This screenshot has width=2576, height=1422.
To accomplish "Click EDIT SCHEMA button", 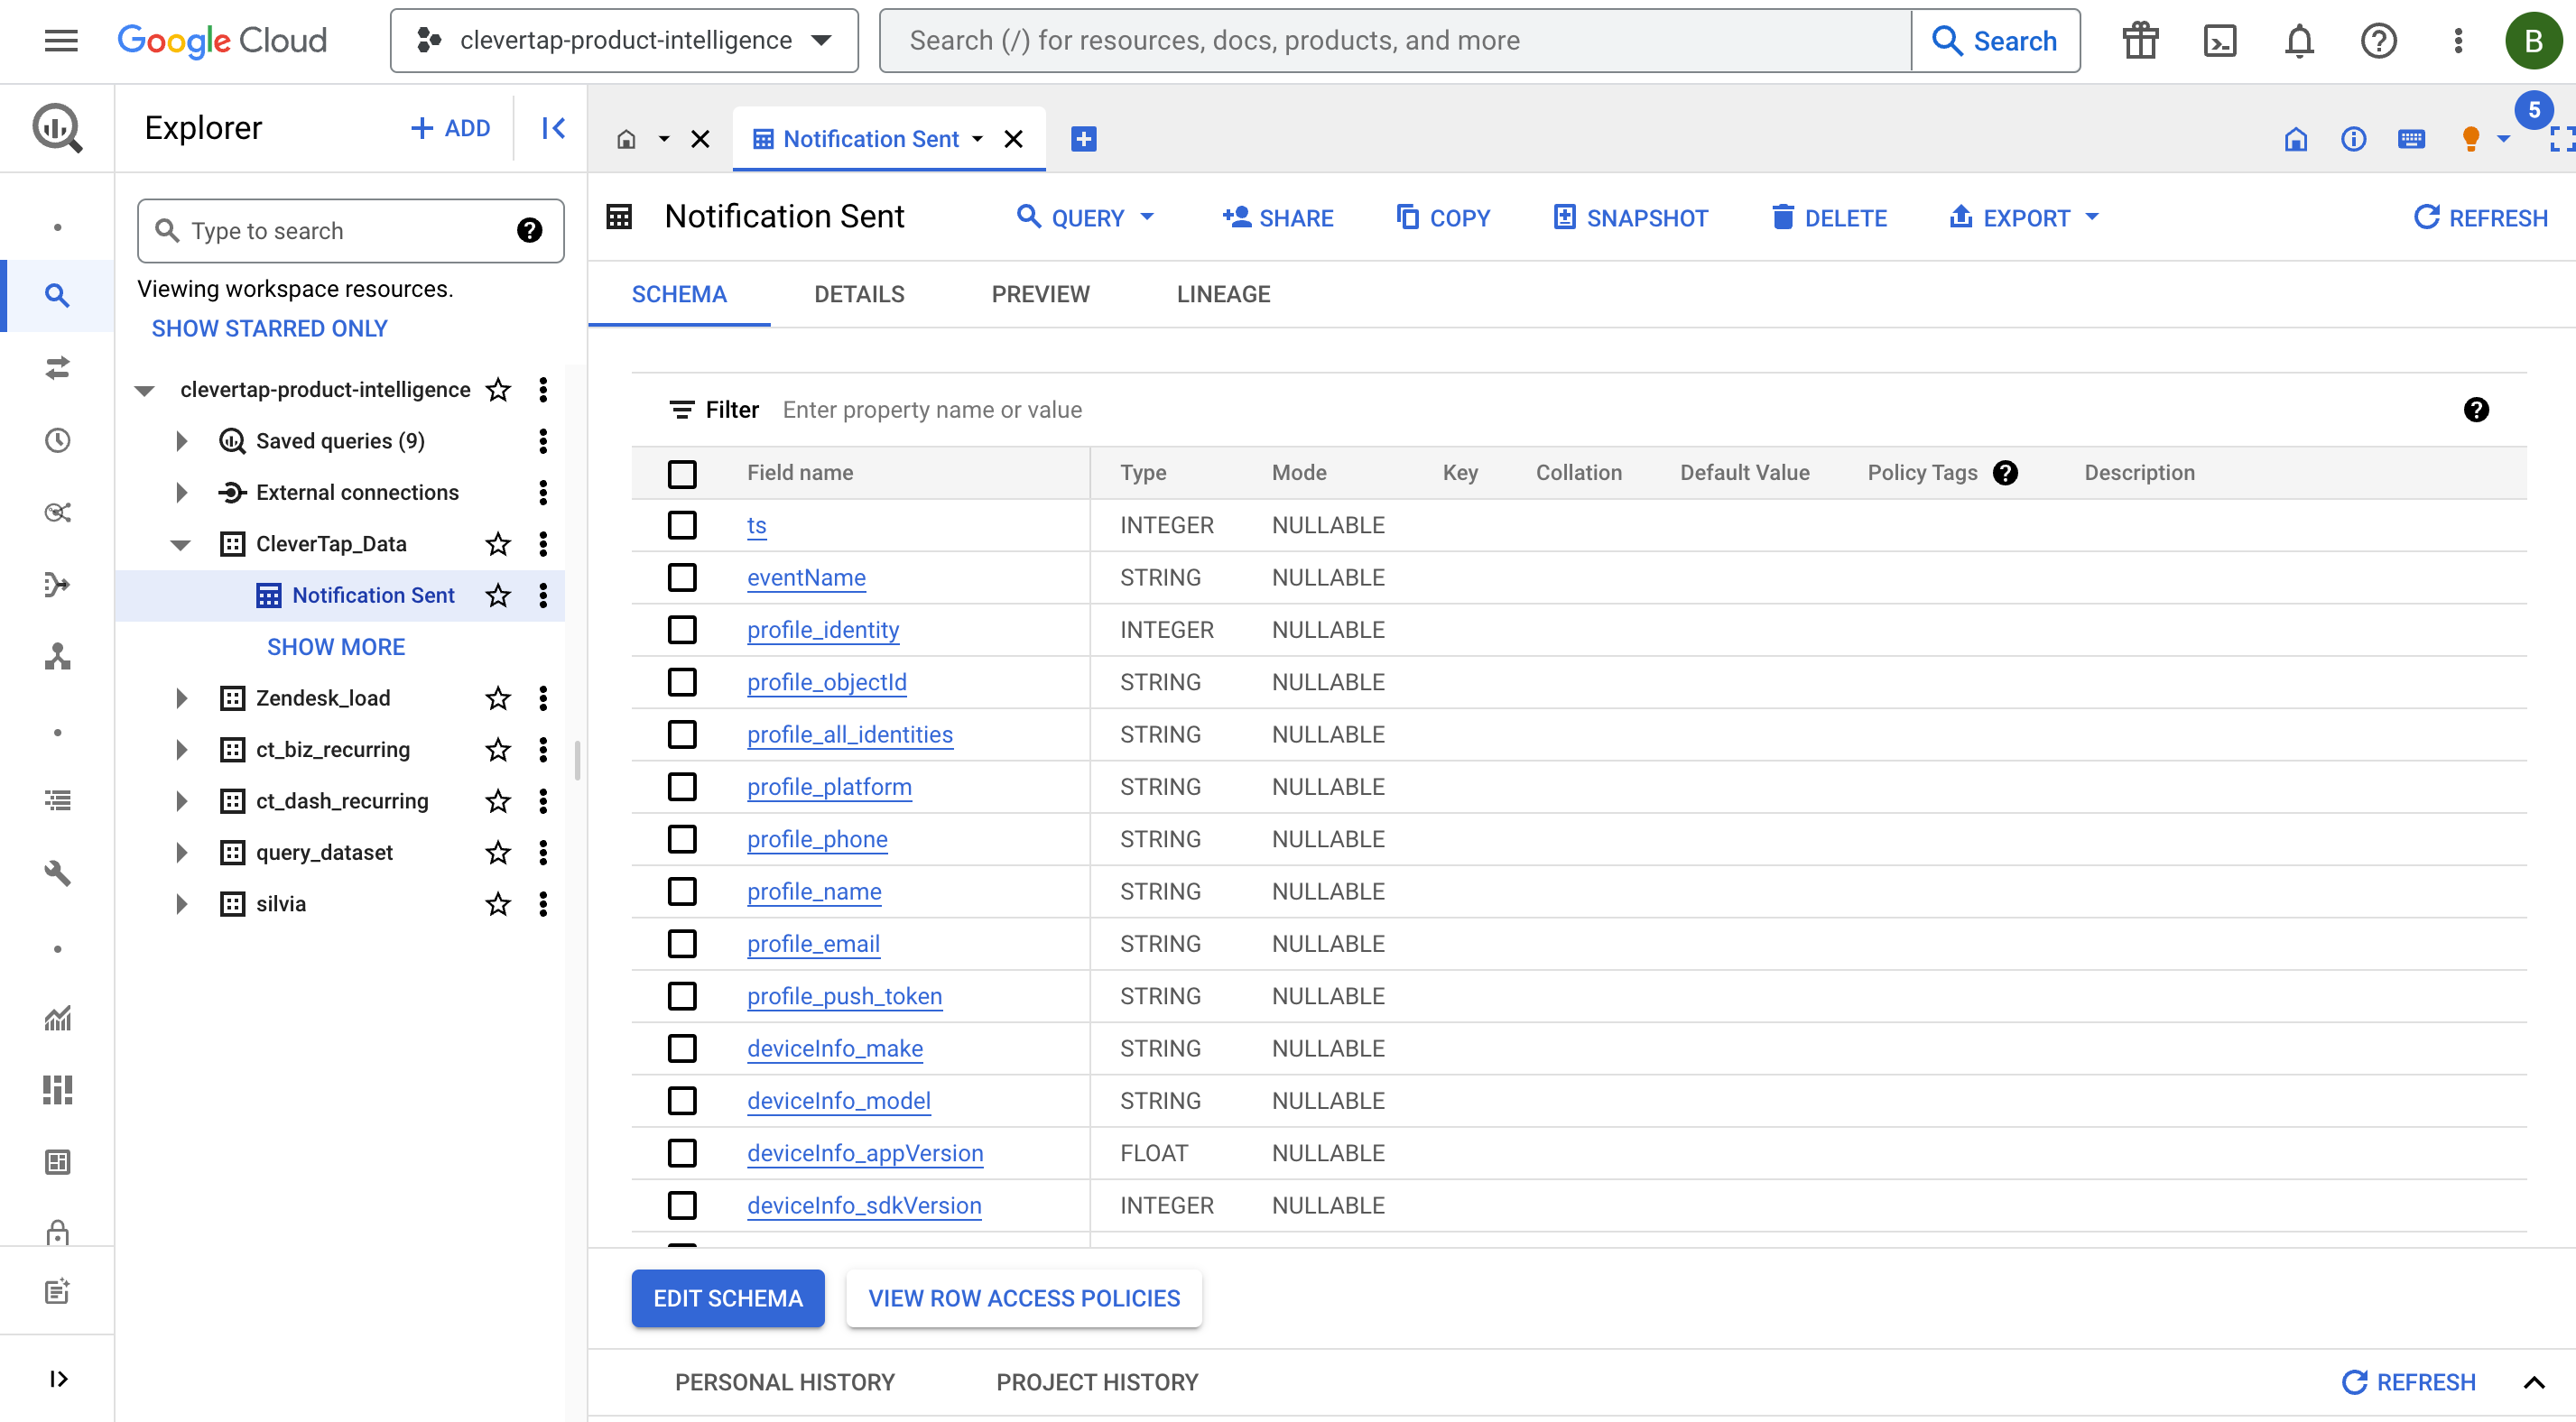I will [x=728, y=1297].
